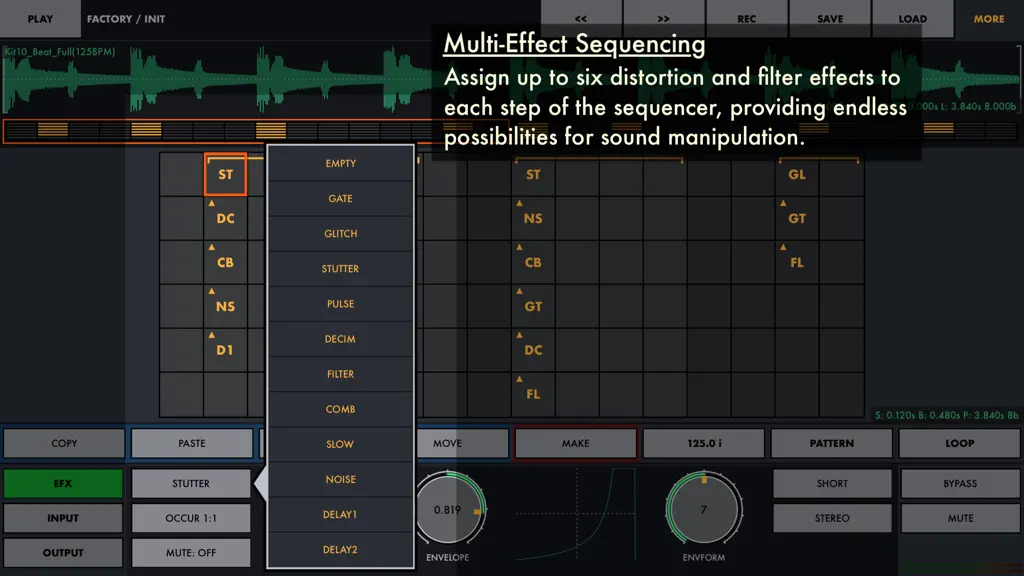Switch to the OUTPUT tab
Image resolution: width=1024 pixels, height=576 pixels.
[x=63, y=553]
